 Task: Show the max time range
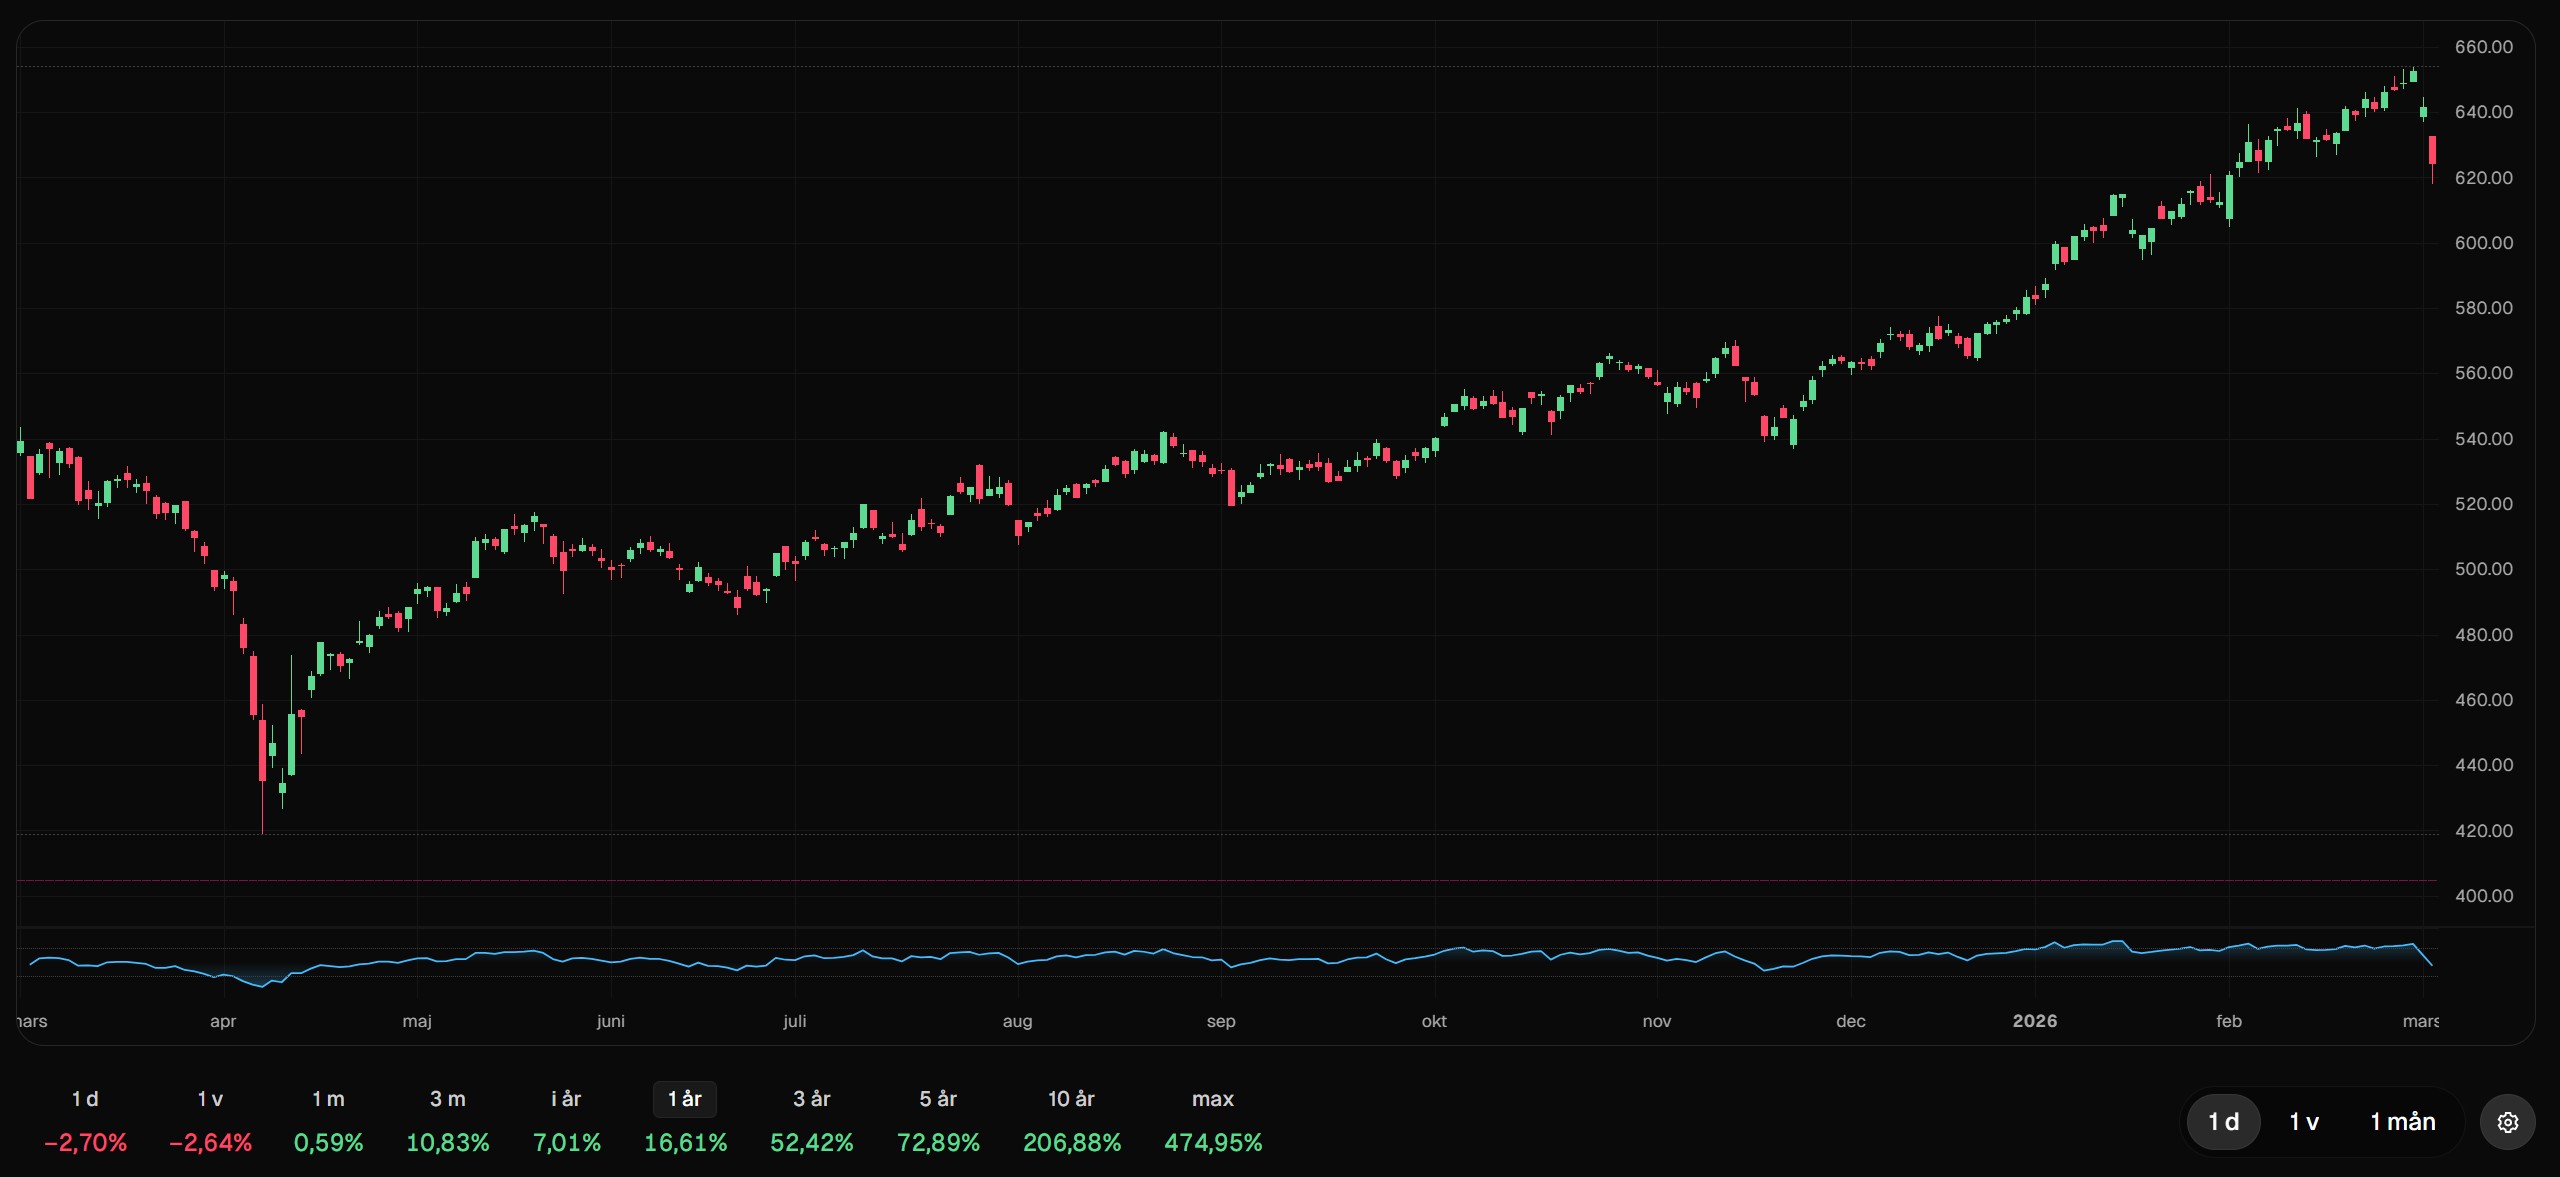1212,1099
